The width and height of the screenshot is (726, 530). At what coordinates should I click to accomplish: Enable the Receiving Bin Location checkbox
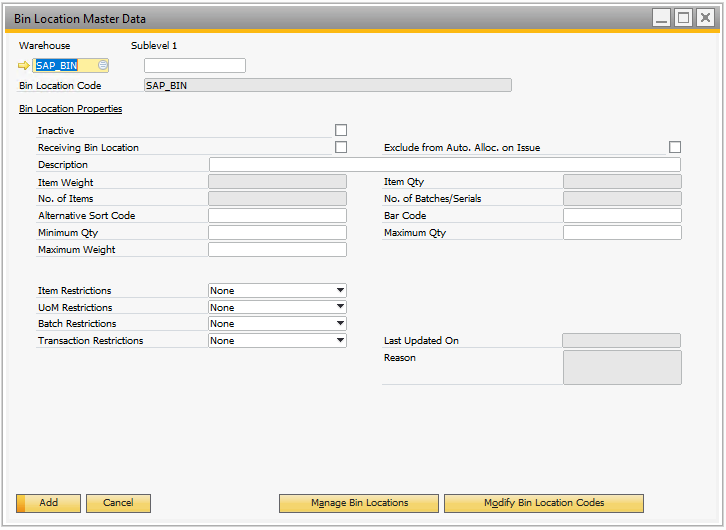point(341,147)
